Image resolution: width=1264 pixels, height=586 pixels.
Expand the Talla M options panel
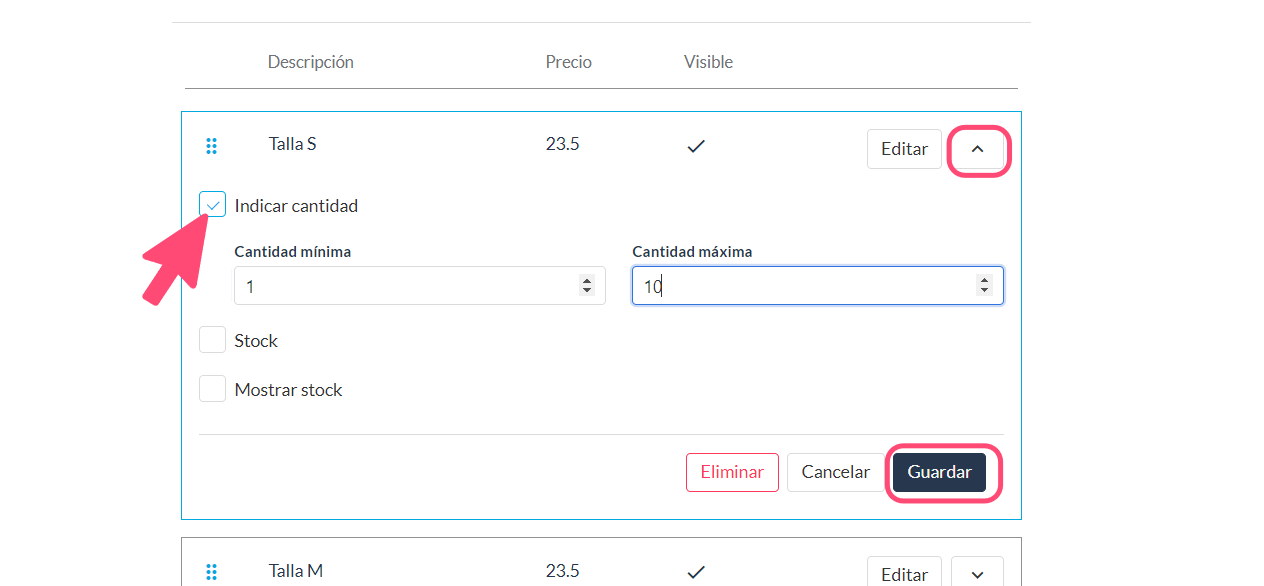click(978, 574)
